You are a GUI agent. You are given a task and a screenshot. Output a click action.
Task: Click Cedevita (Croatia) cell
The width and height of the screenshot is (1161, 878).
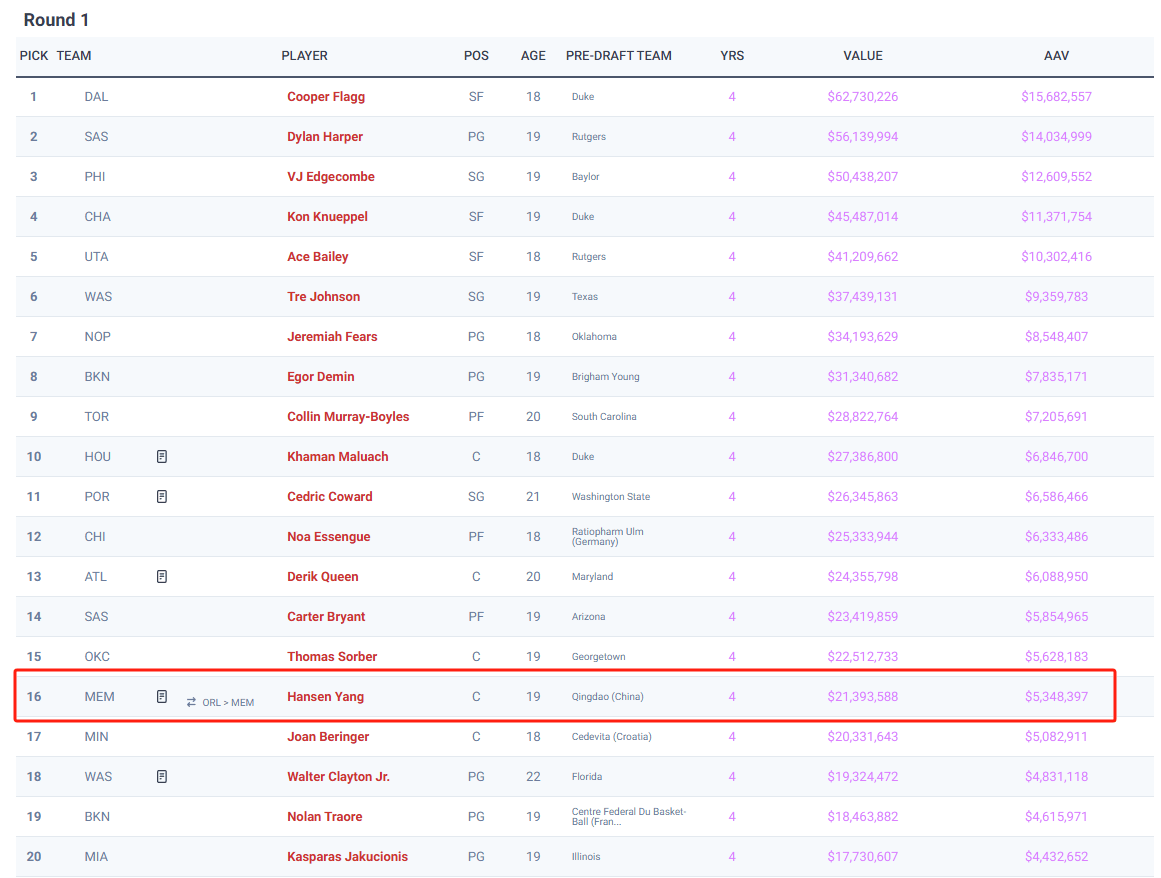(612, 737)
